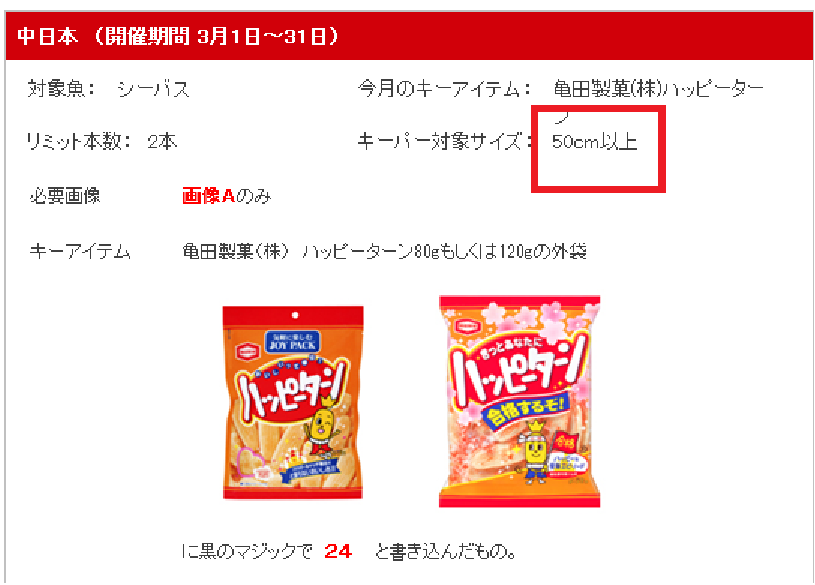This screenshot has width=815, height=585.
Task: Click the に黒のマジックで text
Action: tap(247, 551)
